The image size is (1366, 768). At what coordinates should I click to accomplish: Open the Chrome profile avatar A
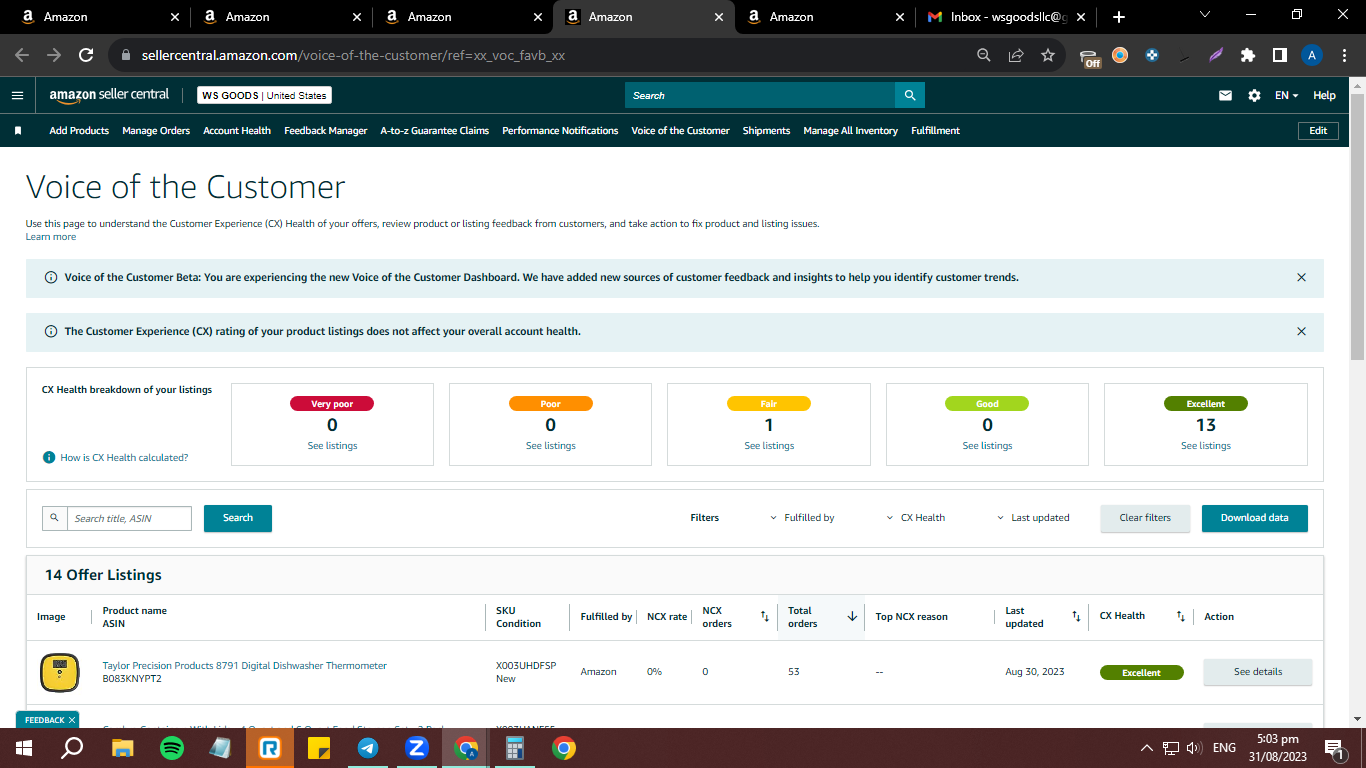point(1312,55)
